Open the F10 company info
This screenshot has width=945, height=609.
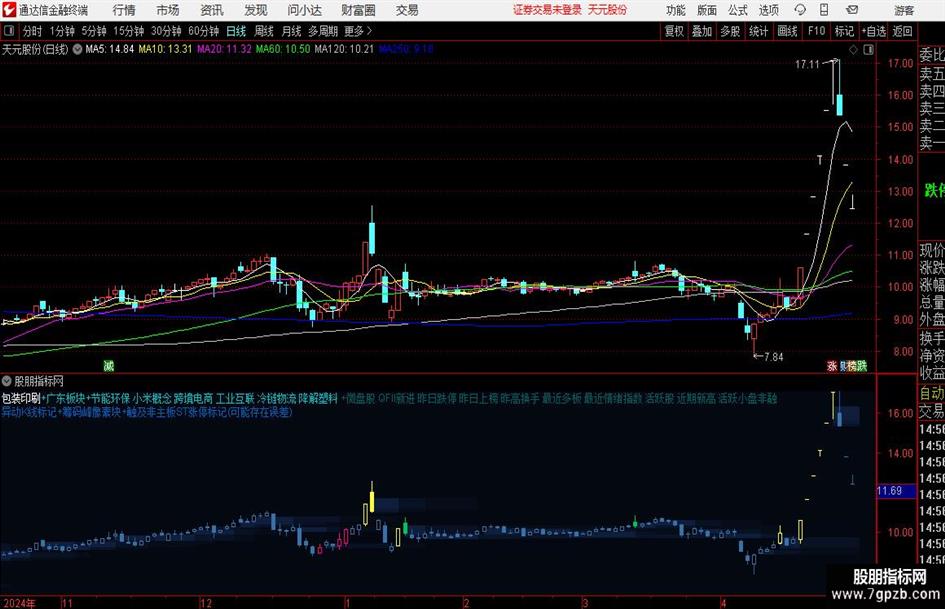816,31
